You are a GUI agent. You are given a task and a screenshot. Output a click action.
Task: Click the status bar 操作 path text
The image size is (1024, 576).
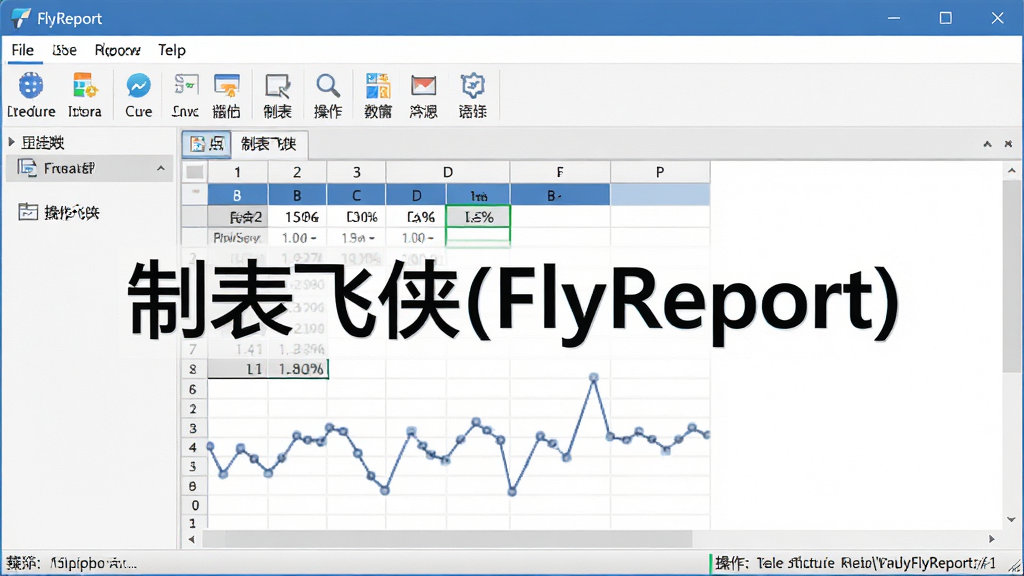(x=856, y=563)
